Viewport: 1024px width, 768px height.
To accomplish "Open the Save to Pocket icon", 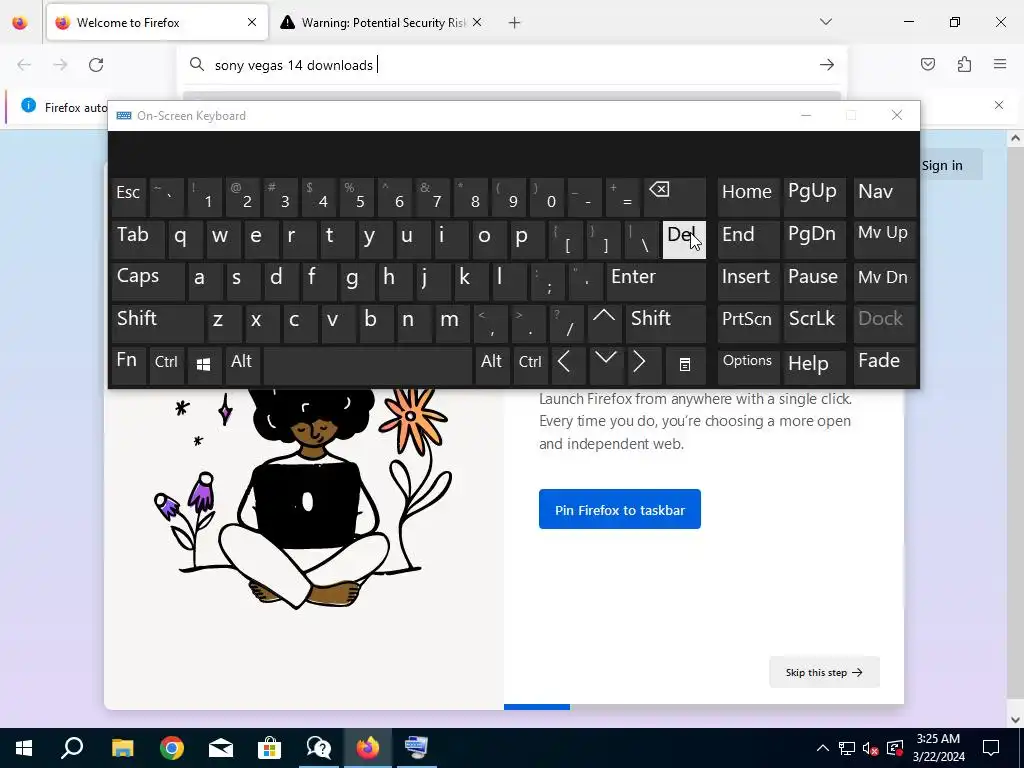I will coord(927,64).
